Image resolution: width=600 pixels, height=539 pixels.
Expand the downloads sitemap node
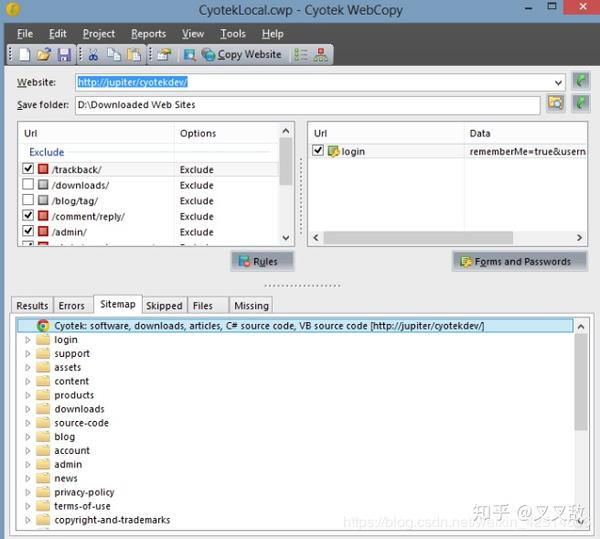click(28, 409)
